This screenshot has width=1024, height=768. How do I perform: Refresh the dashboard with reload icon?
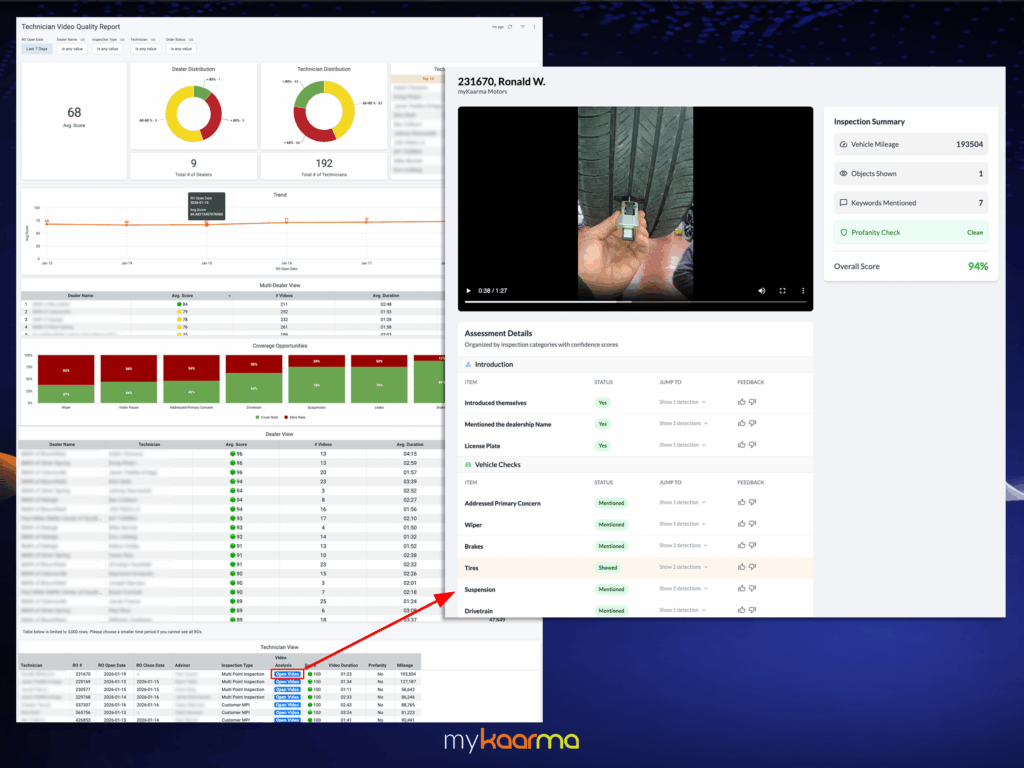(510, 27)
